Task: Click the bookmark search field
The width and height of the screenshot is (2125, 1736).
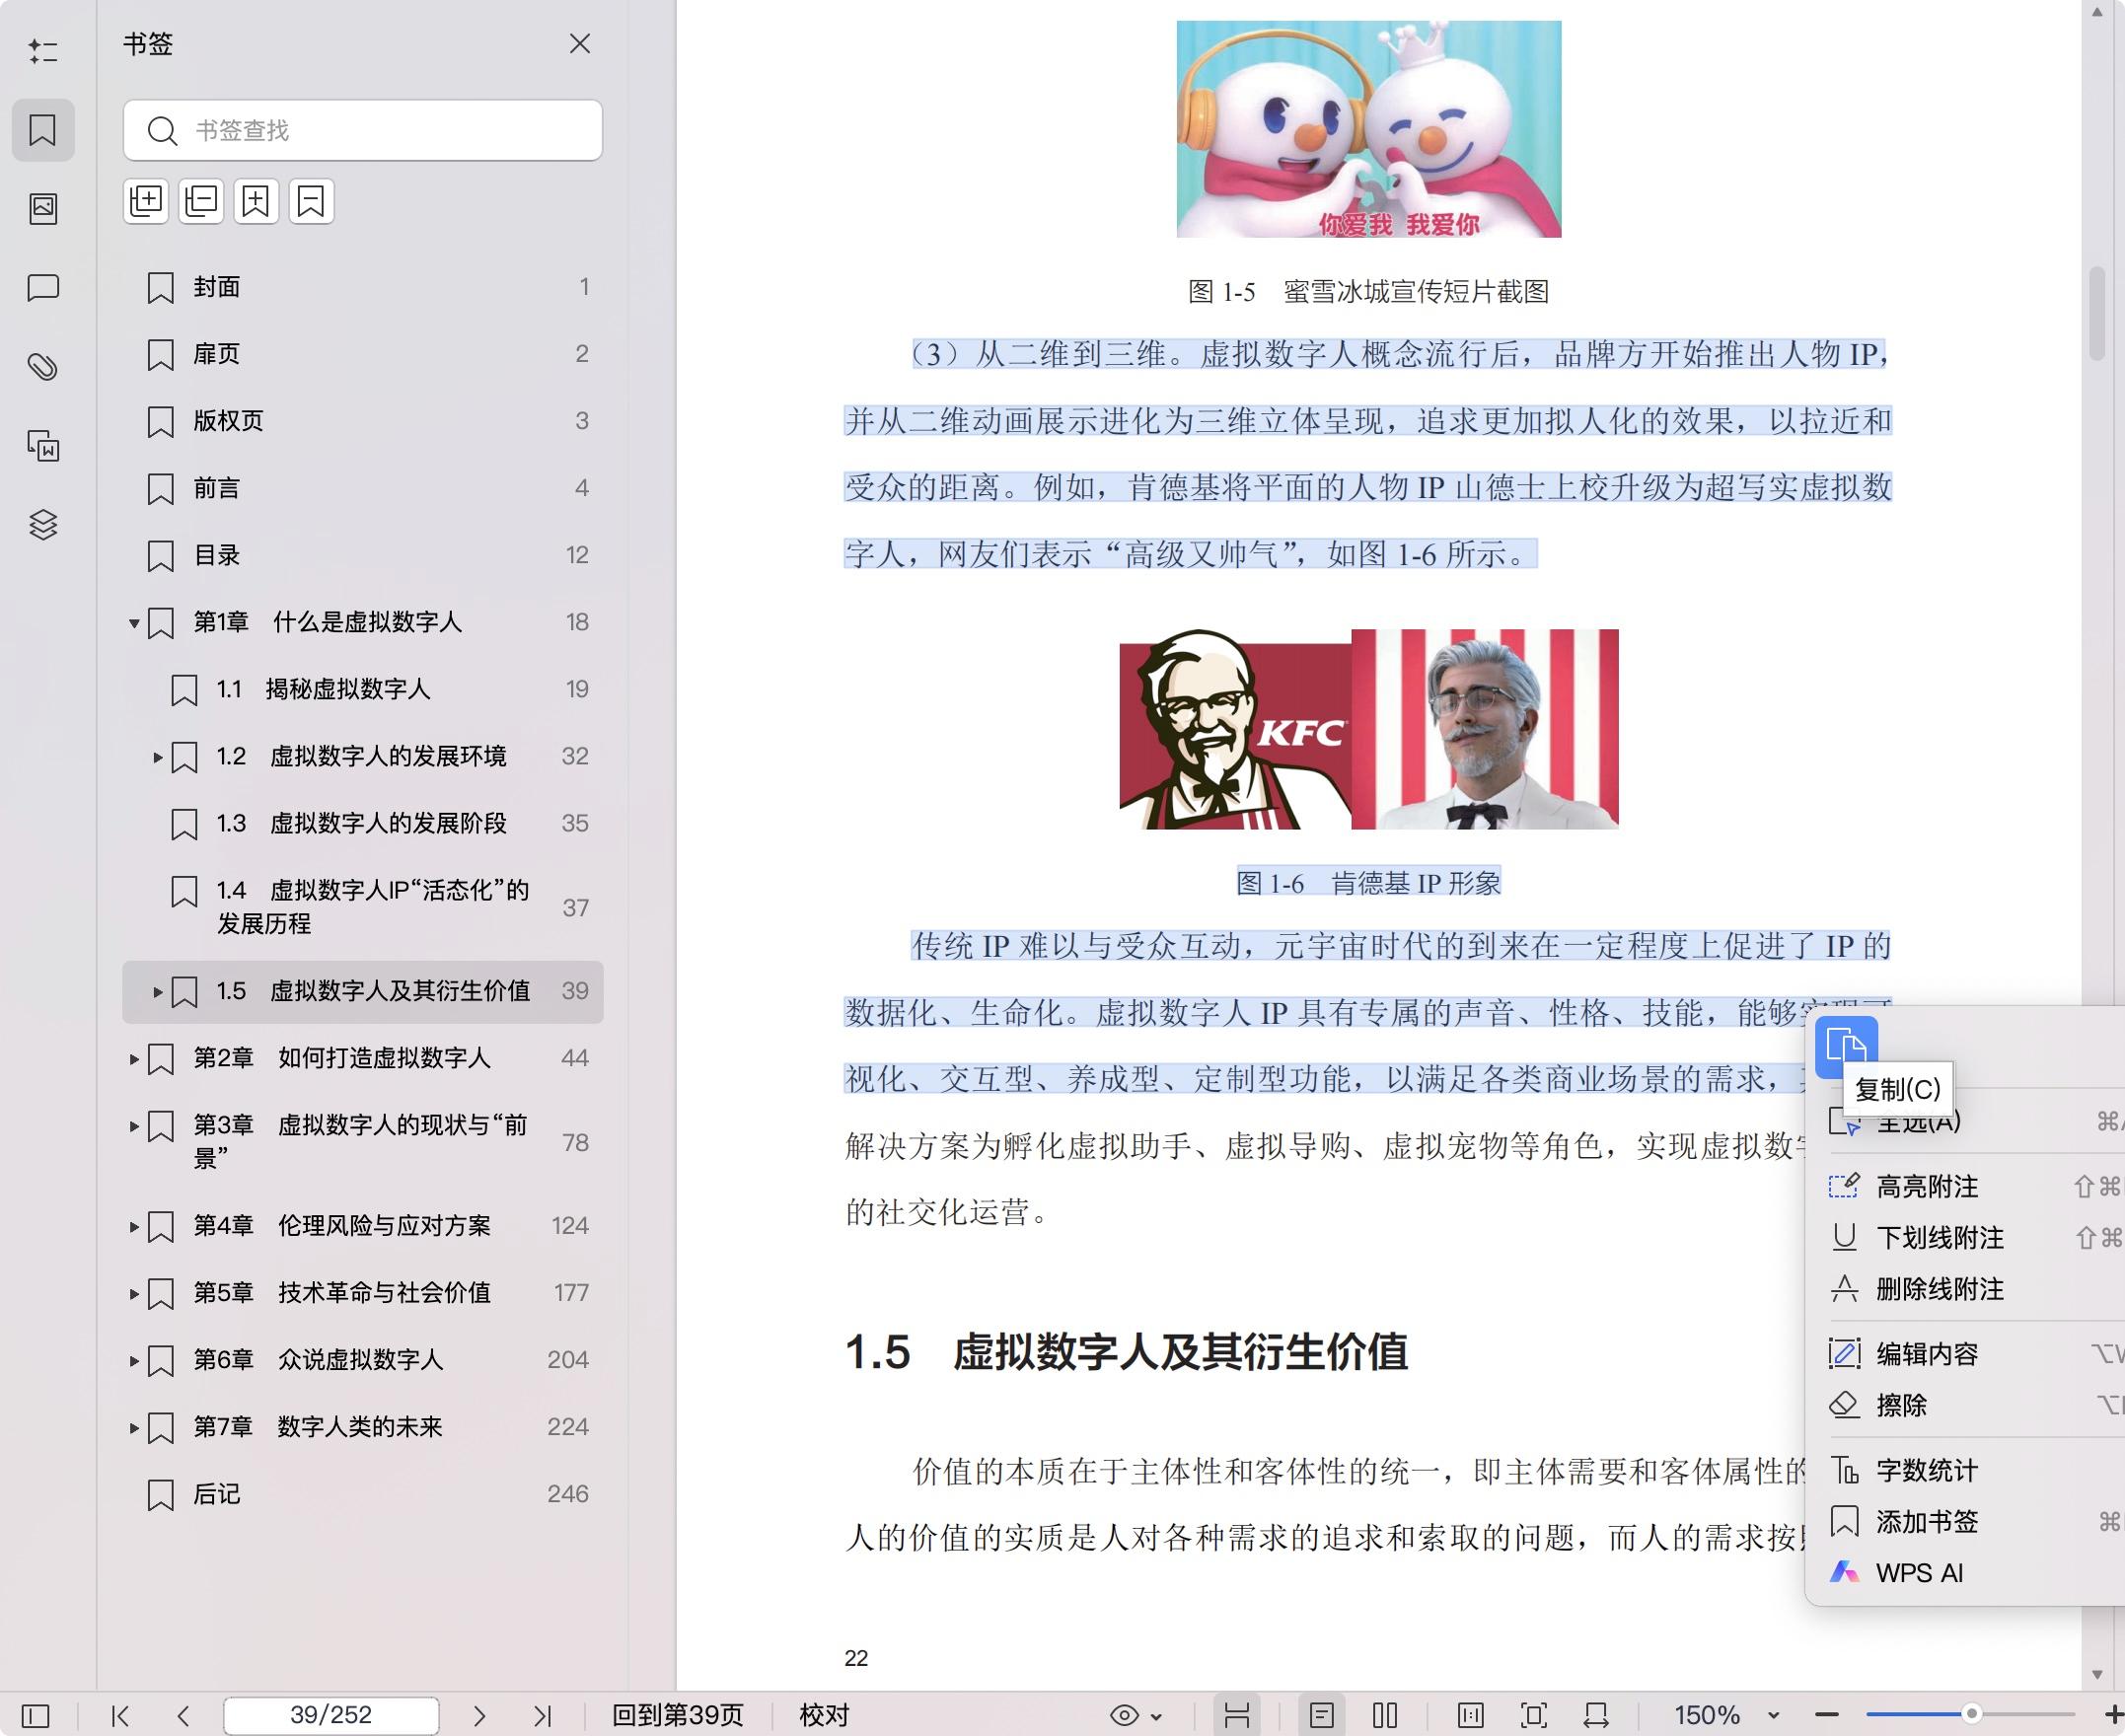Action: (x=362, y=130)
